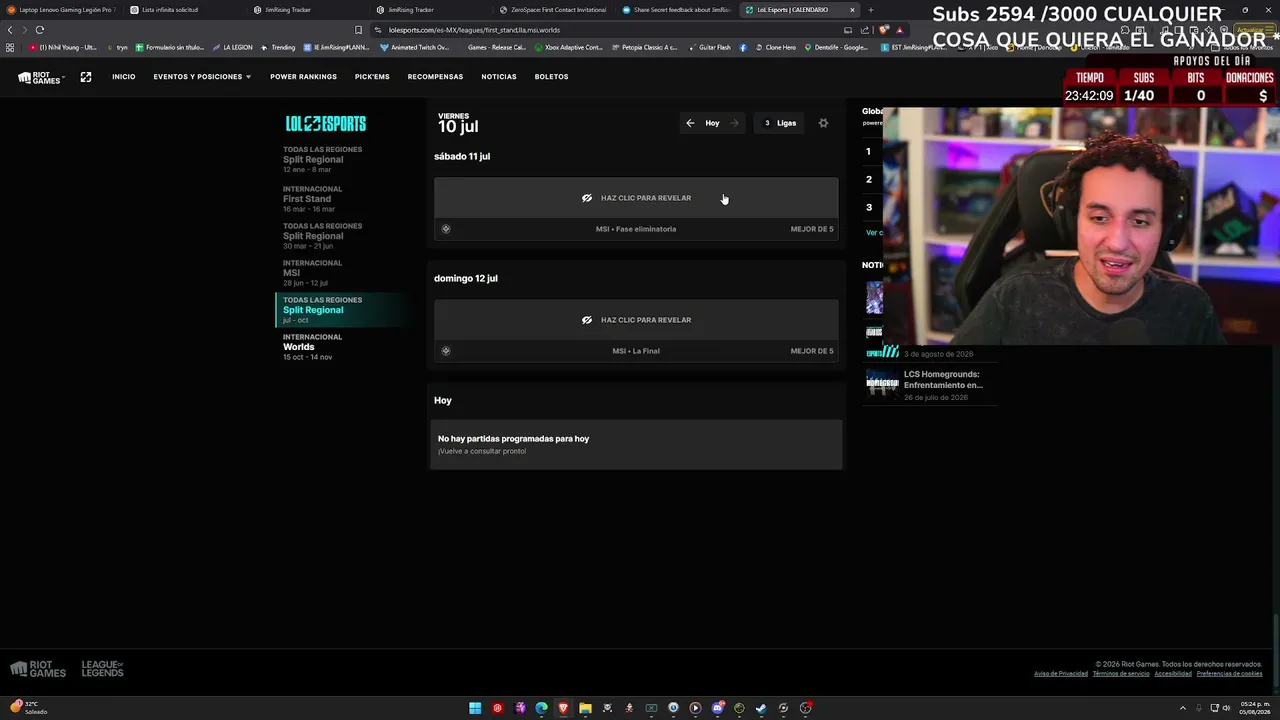Open the Power Rankings menu item
Screen dimensions: 1280x720
tap(303, 77)
